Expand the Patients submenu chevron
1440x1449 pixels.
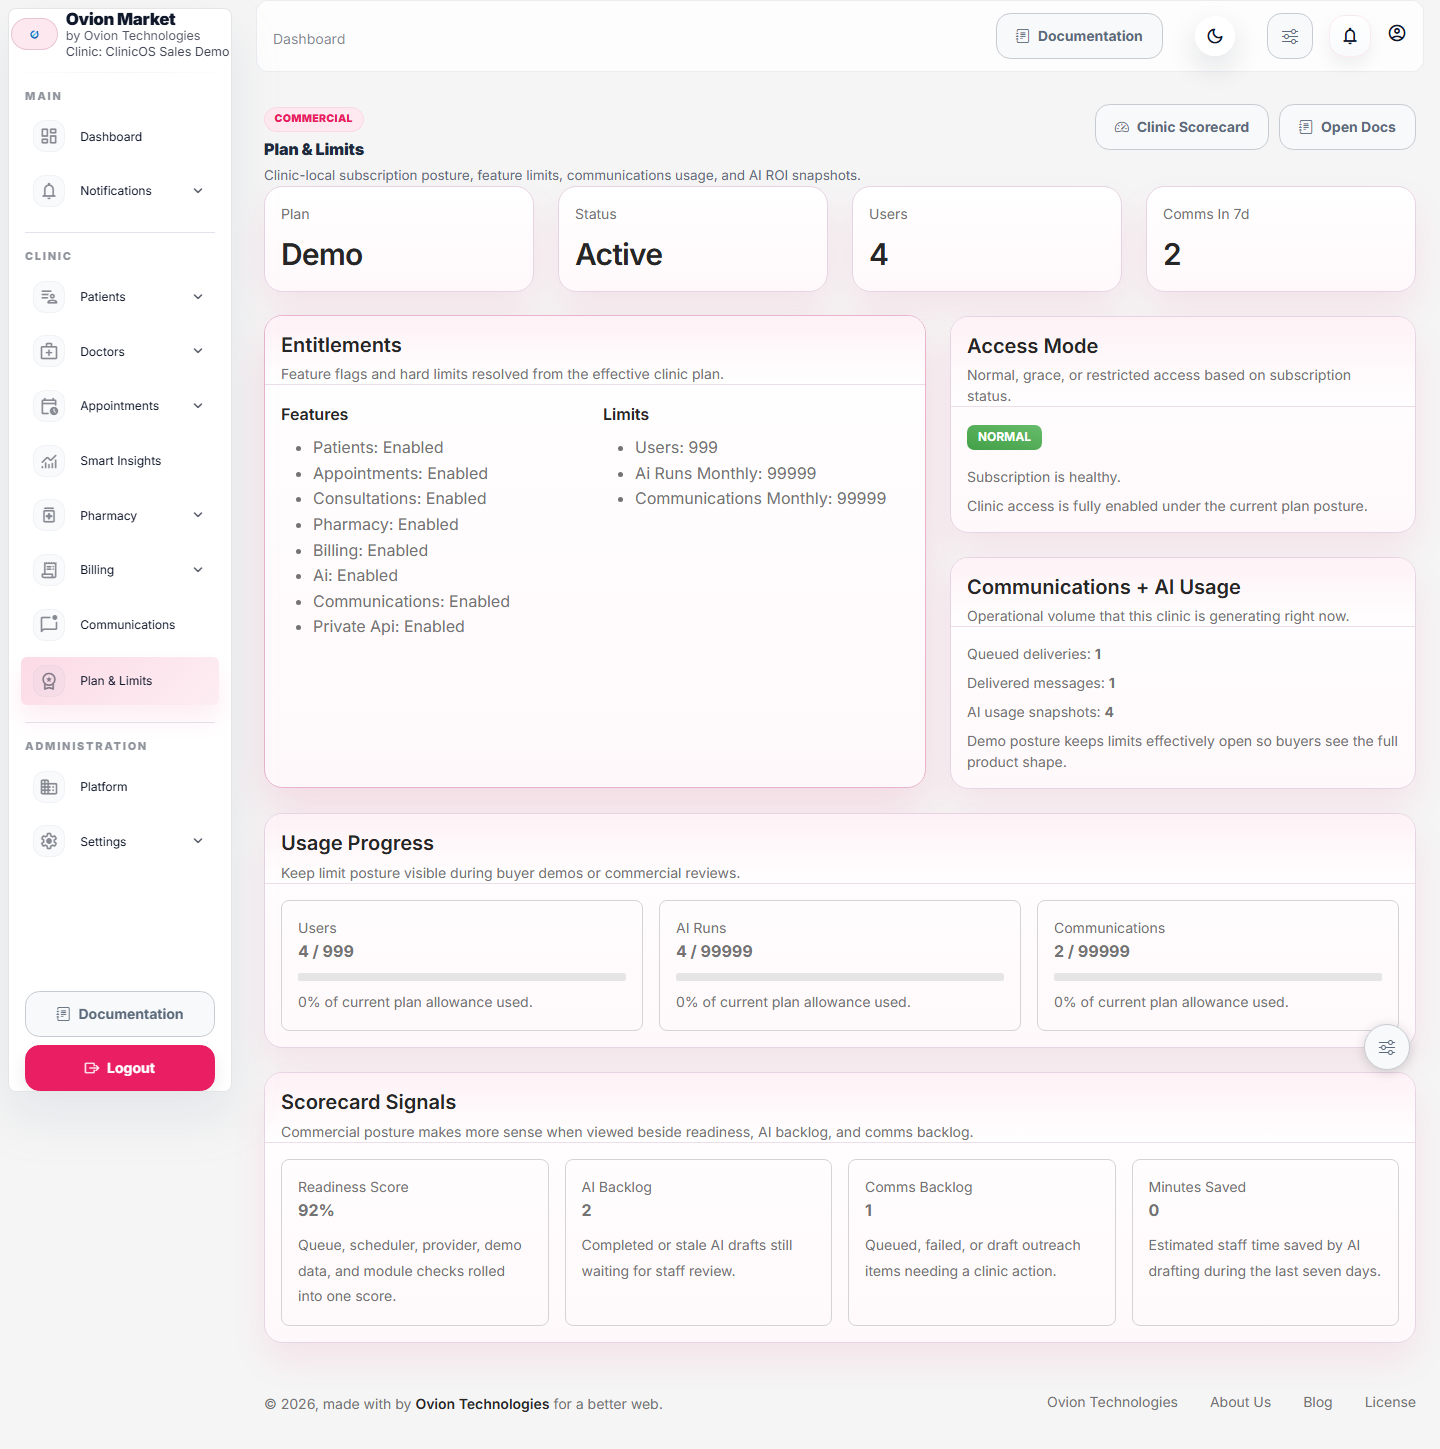pos(198,297)
